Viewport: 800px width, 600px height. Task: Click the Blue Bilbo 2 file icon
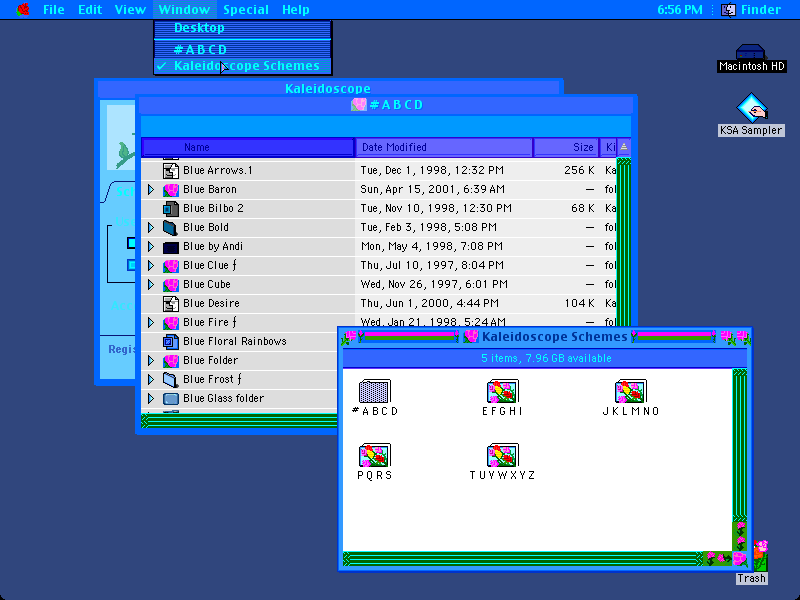171,209
